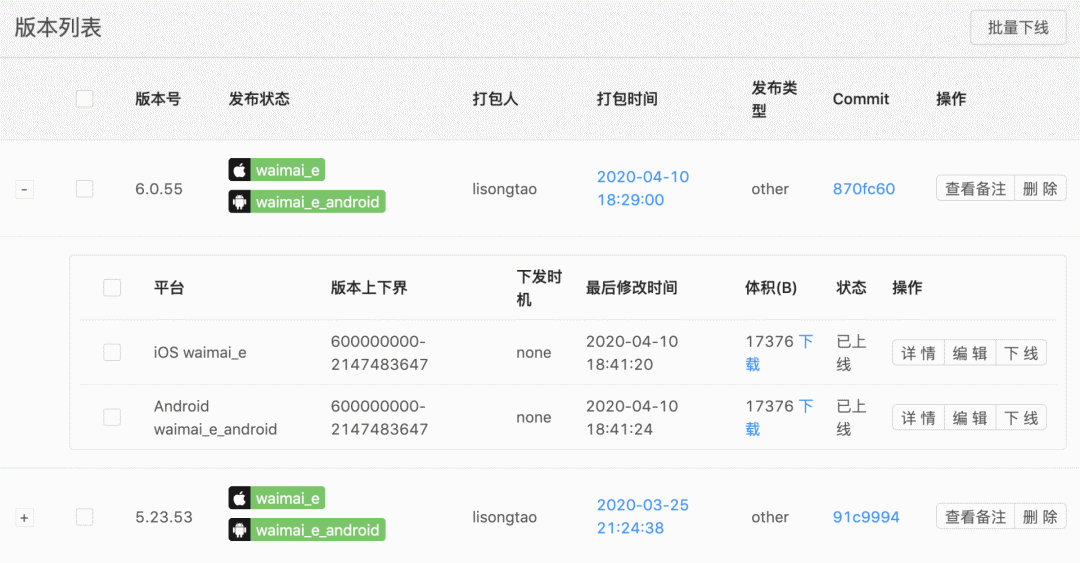Open commit link 870fc60
The width and height of the screenshot is (1080, 563).
(x=864, y=189)
